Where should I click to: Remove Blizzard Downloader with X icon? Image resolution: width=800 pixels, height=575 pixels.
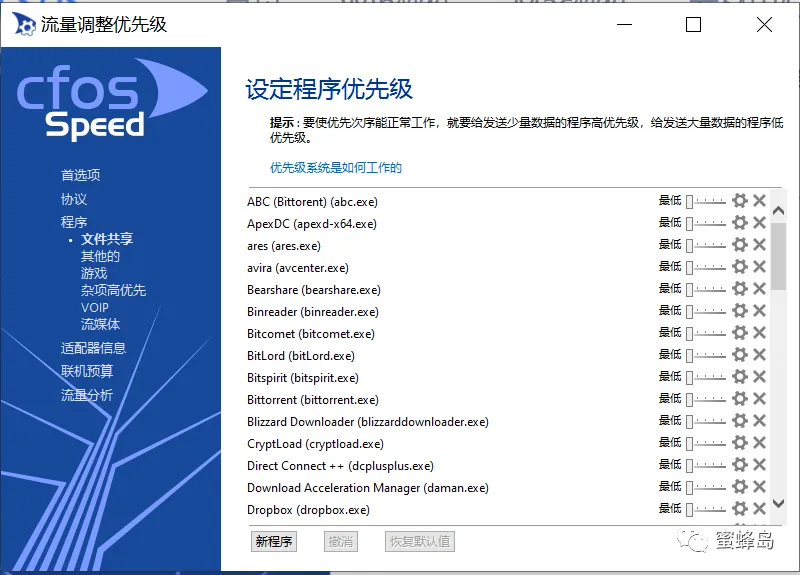pos(759,420)
